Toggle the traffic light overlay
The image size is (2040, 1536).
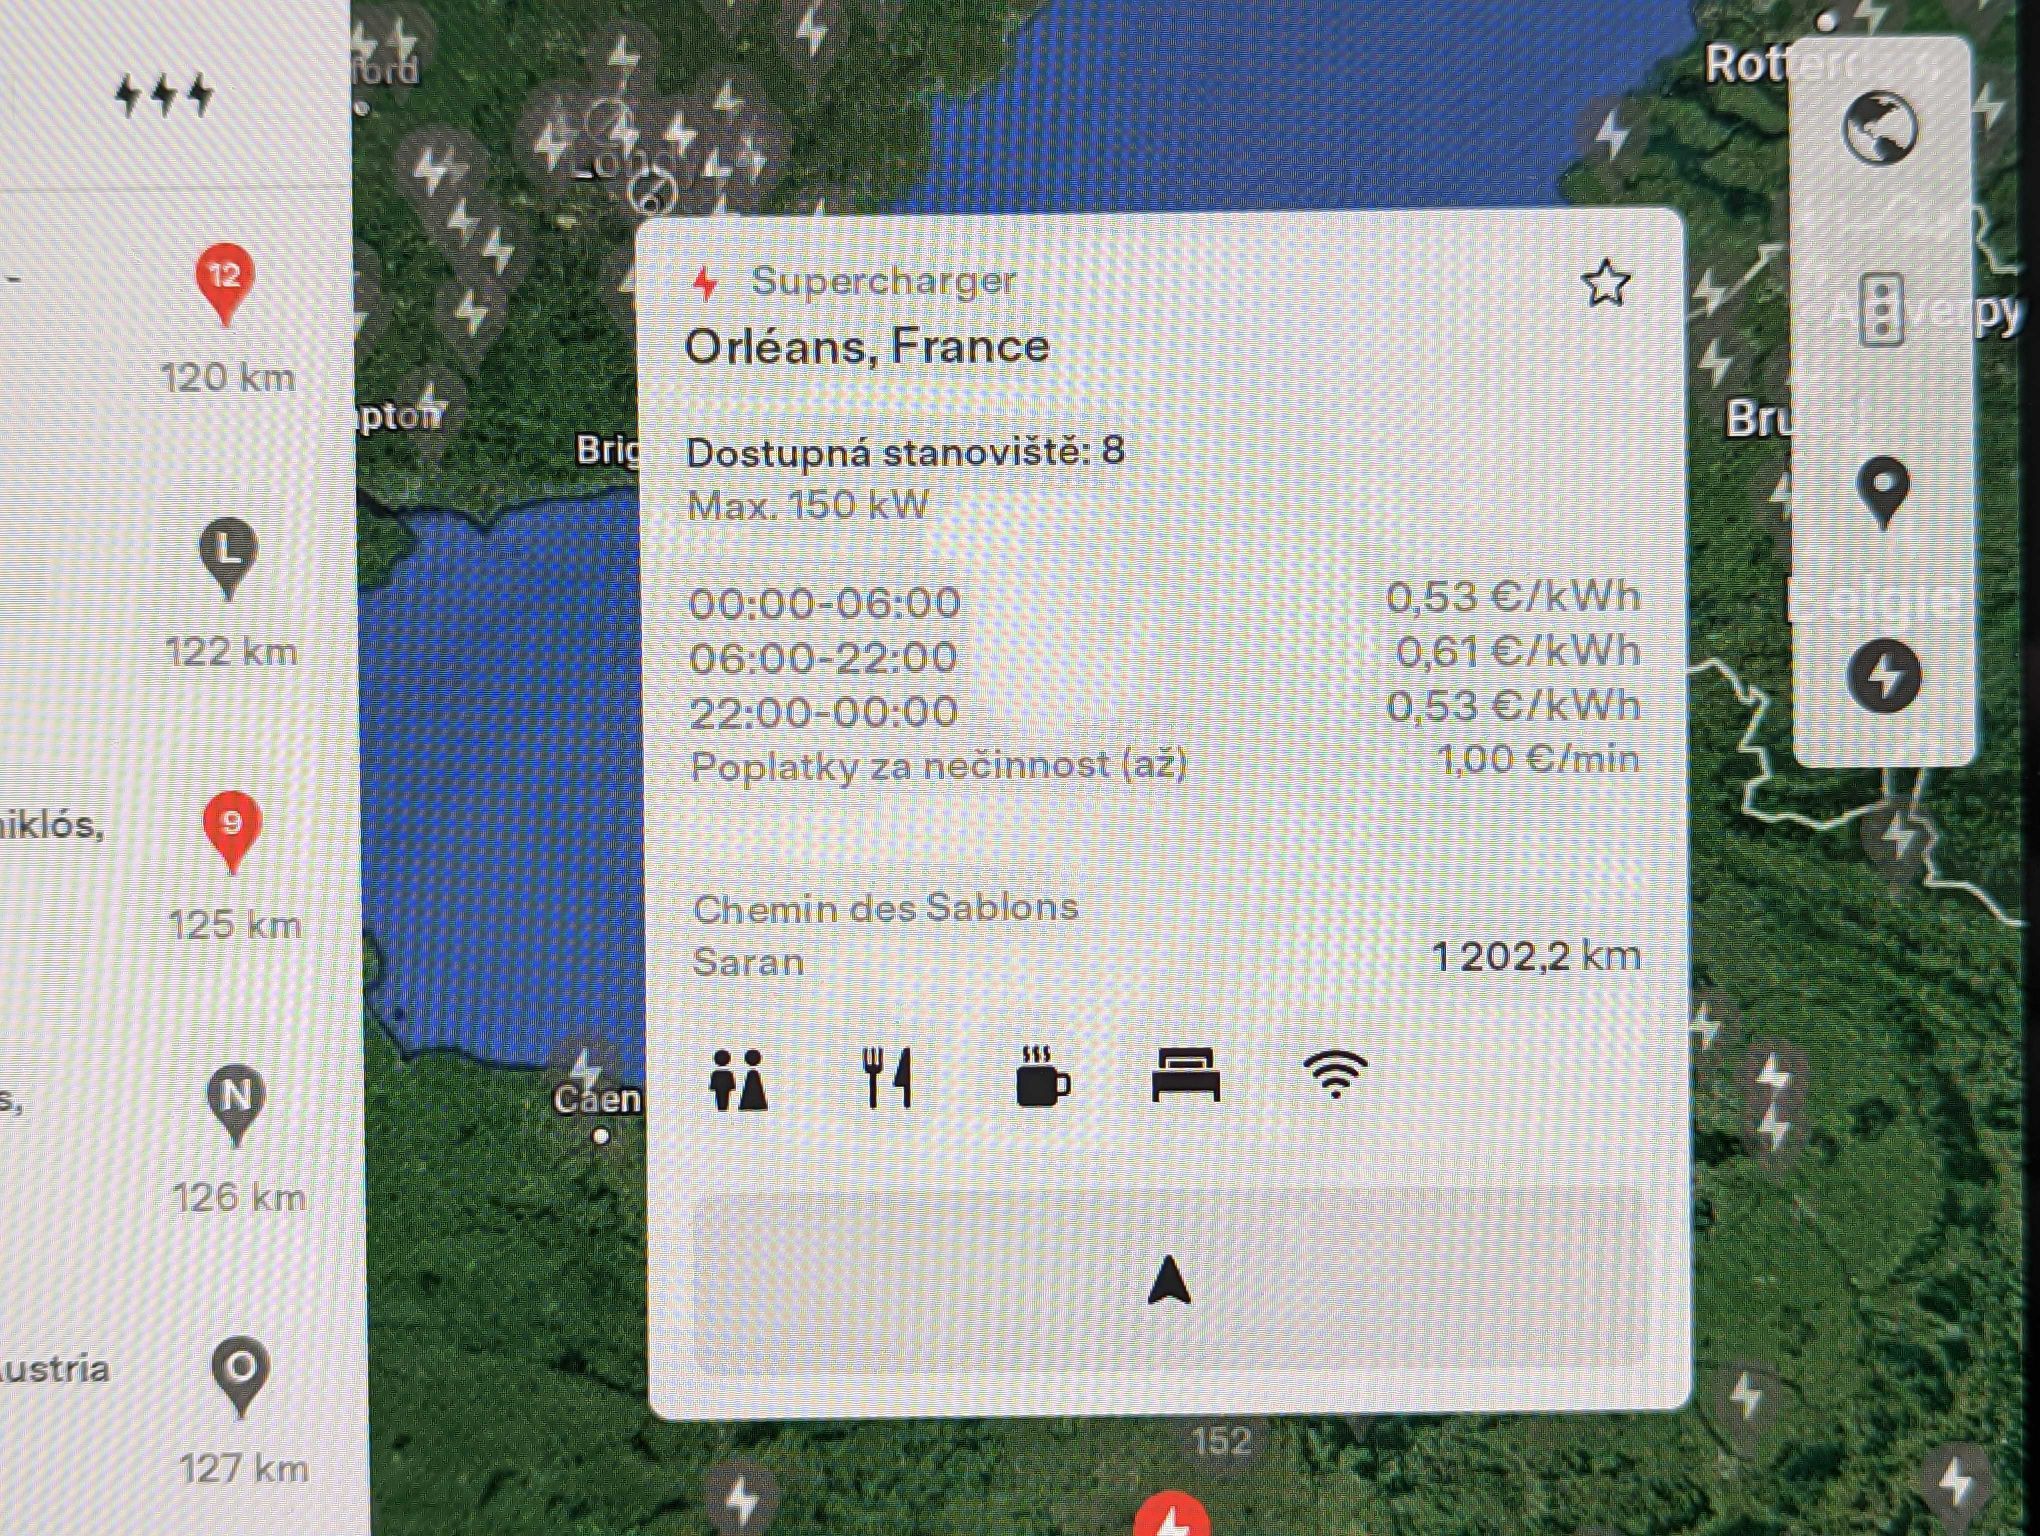(x=1881, y=309)
